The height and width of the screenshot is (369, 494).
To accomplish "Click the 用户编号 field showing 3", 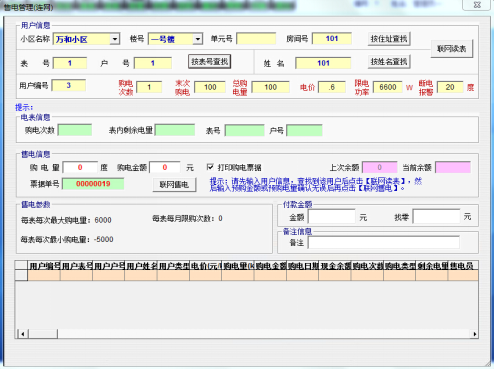I will 68,85.
